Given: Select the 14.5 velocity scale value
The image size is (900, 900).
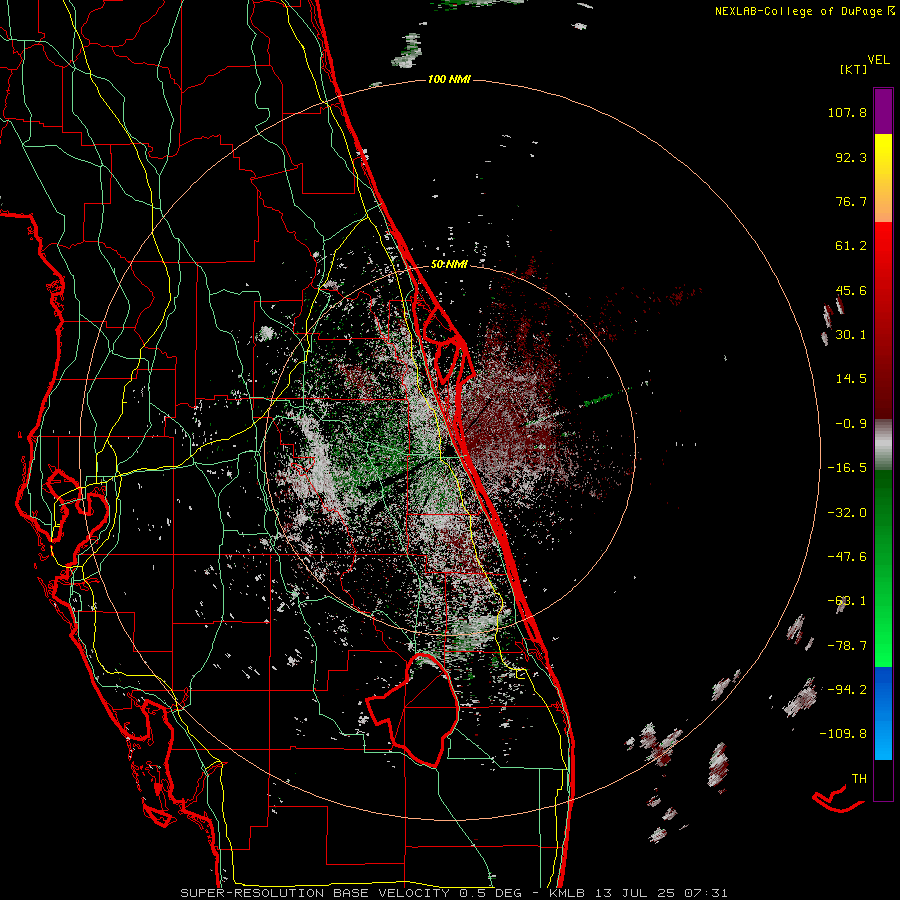Looking at the screenshot, I should [x=851, y=379].
